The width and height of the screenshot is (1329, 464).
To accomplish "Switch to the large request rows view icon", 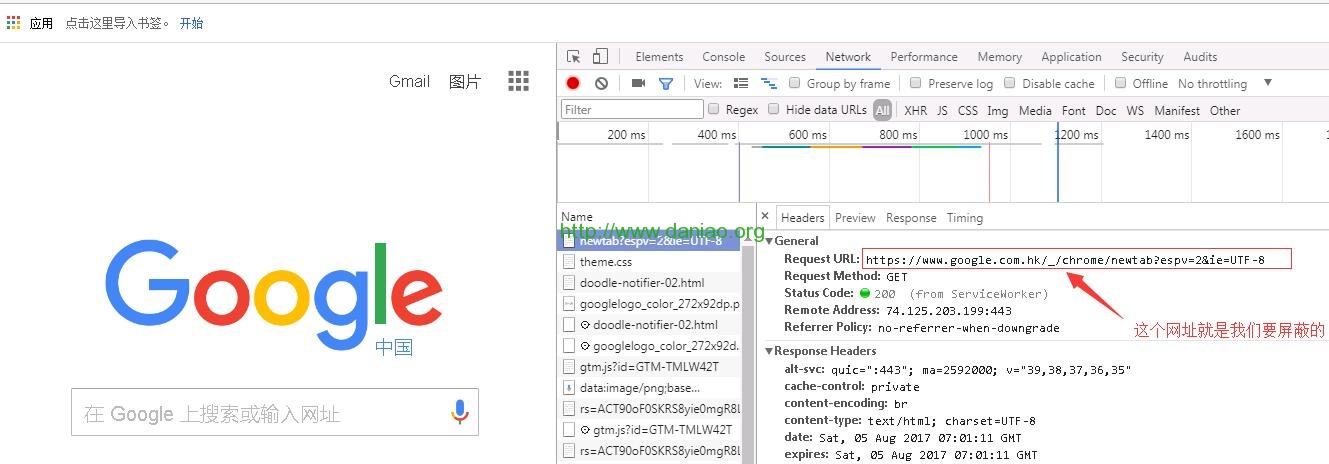I will pyautogui.click(x=741, y=84).
